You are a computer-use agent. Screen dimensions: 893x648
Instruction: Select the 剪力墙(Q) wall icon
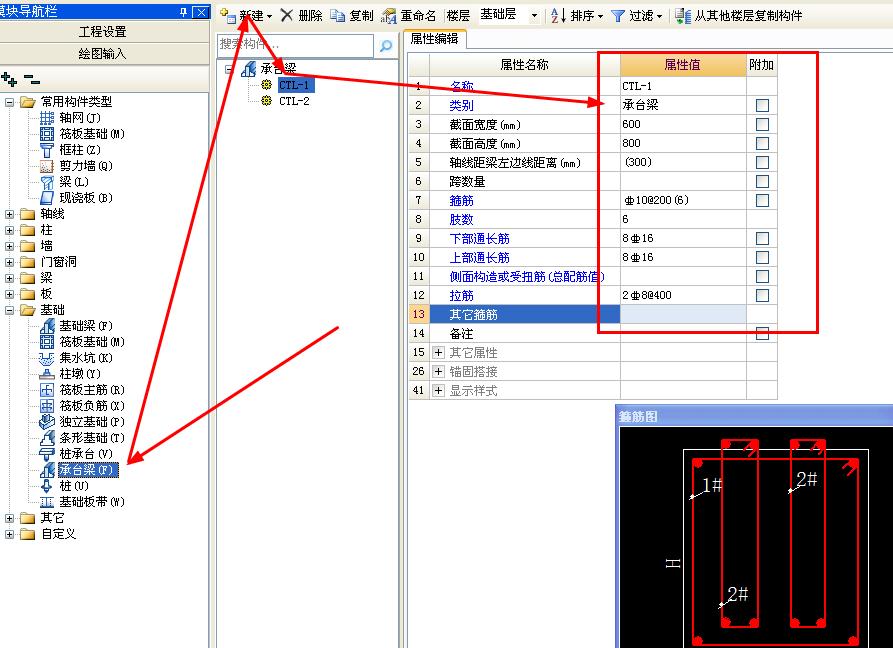tap(47, 166)
